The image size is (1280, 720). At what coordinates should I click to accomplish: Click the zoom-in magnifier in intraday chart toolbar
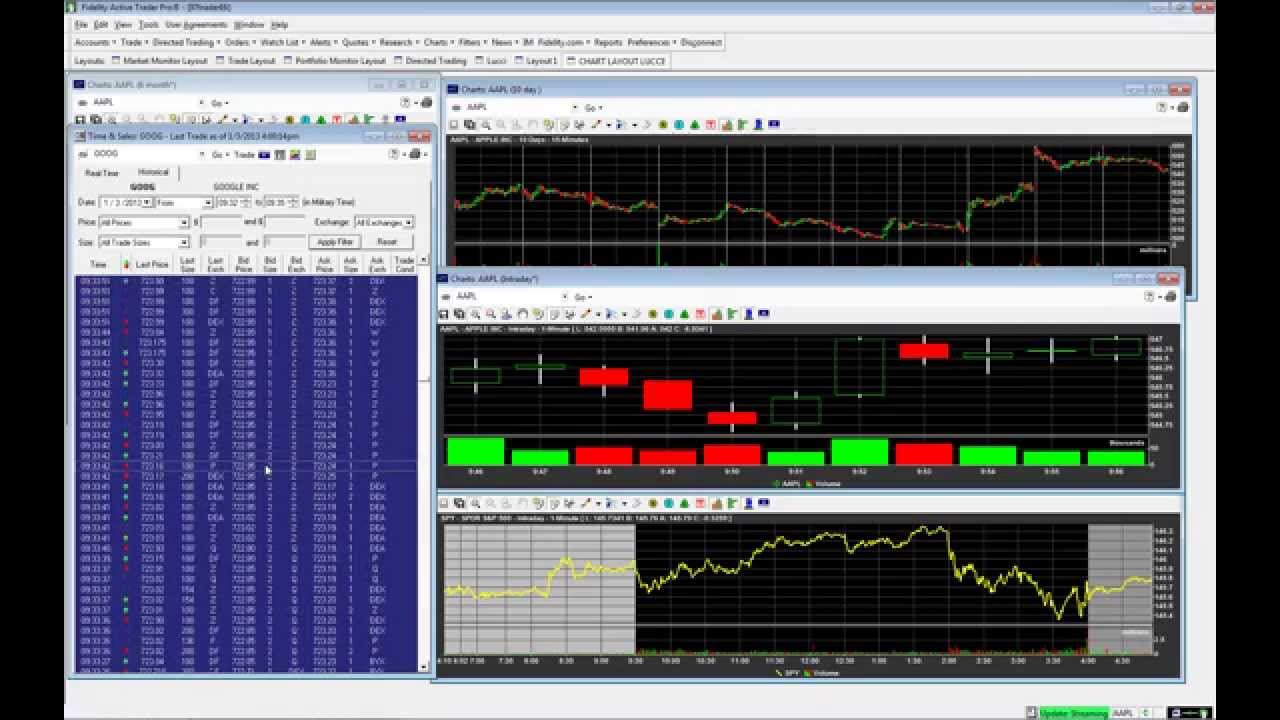coord(475,313)
